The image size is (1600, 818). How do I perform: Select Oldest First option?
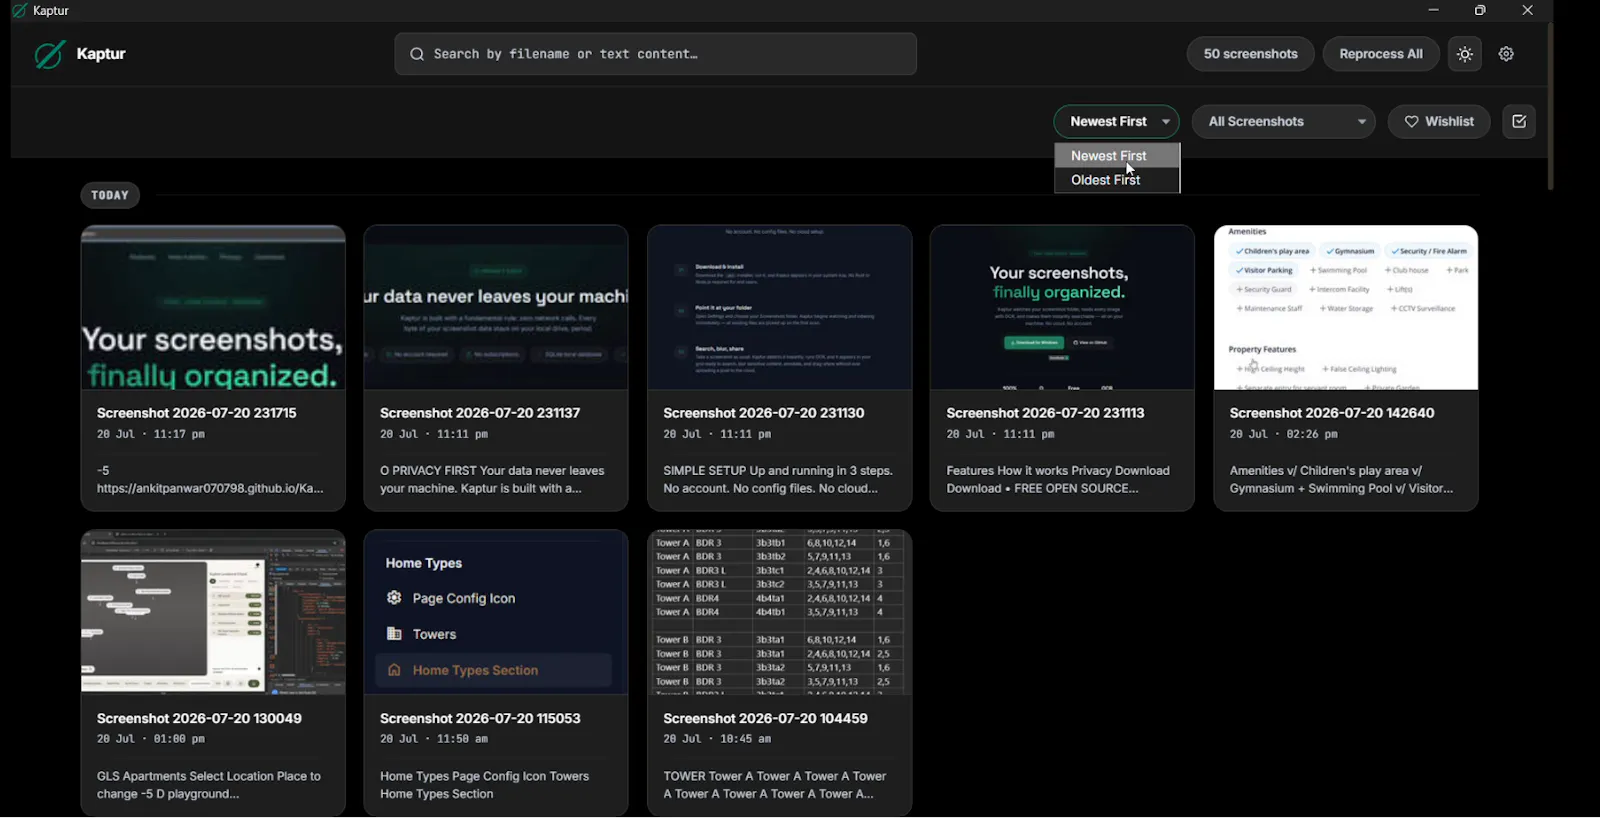1117,180
